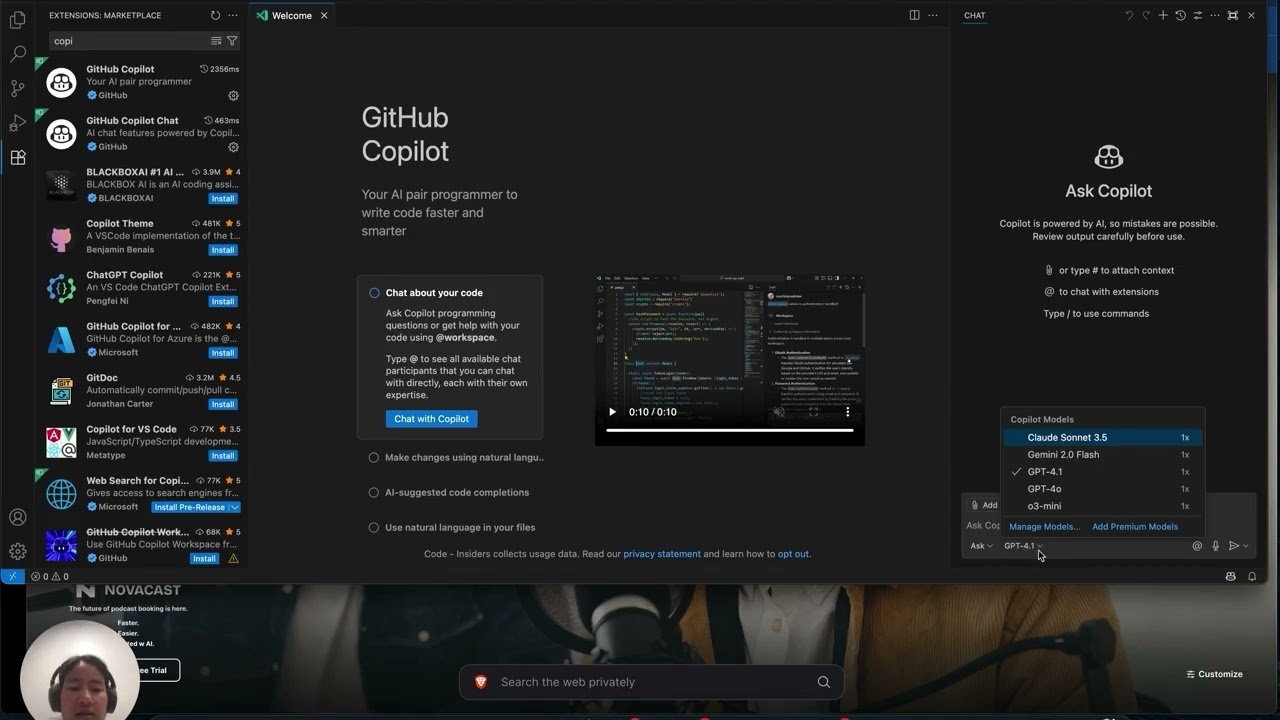Screen dimensions: 1280x720
Task: Send the chat message
Action: click(1234, 546)
